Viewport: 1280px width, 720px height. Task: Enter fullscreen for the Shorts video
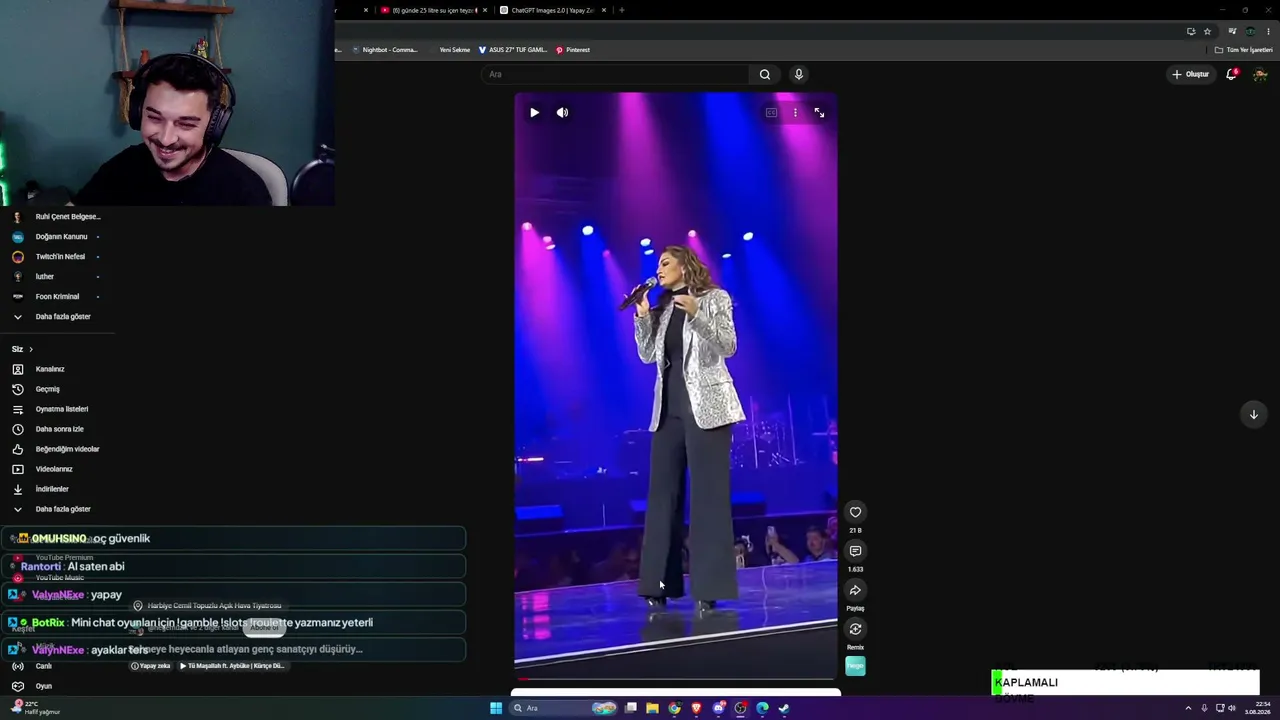tap(819, 113)
